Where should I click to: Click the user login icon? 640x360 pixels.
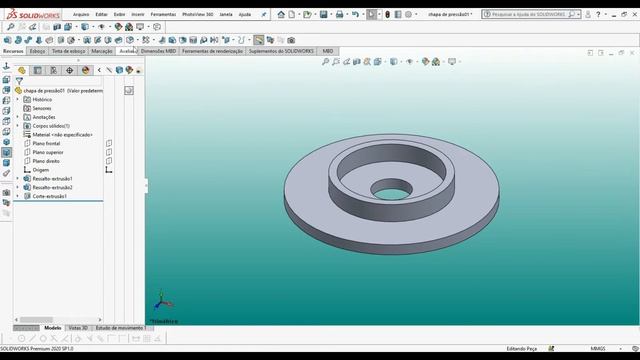click(x=588, y=14)
